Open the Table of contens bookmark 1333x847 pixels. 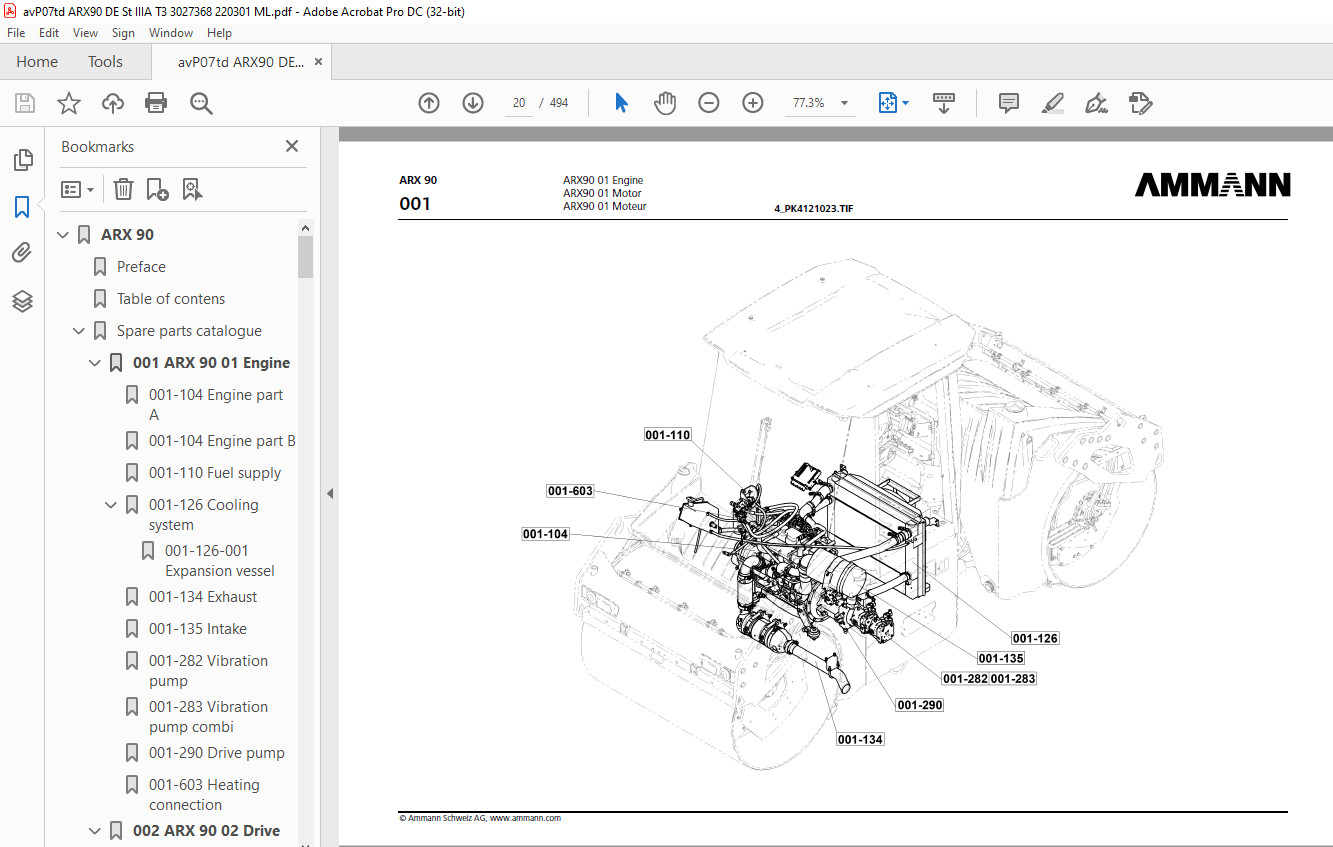pyautogui.click(x=171, y=299)
